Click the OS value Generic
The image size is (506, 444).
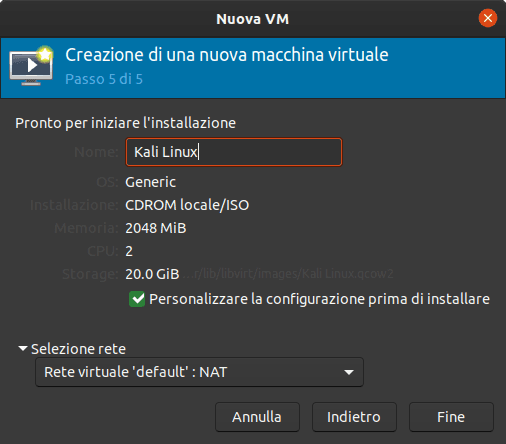click(x=150, y=182)
